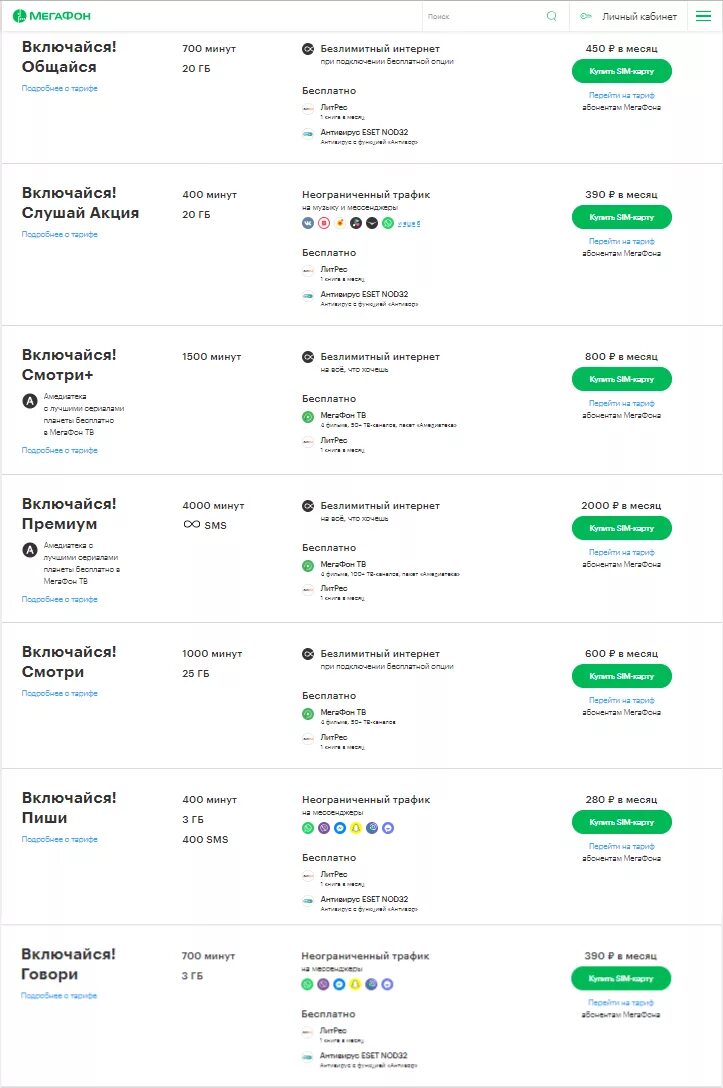
Task: Buy SIM card for Включайся! Общайся tariff
Action: pyautogui.click(x=621, y=71)
